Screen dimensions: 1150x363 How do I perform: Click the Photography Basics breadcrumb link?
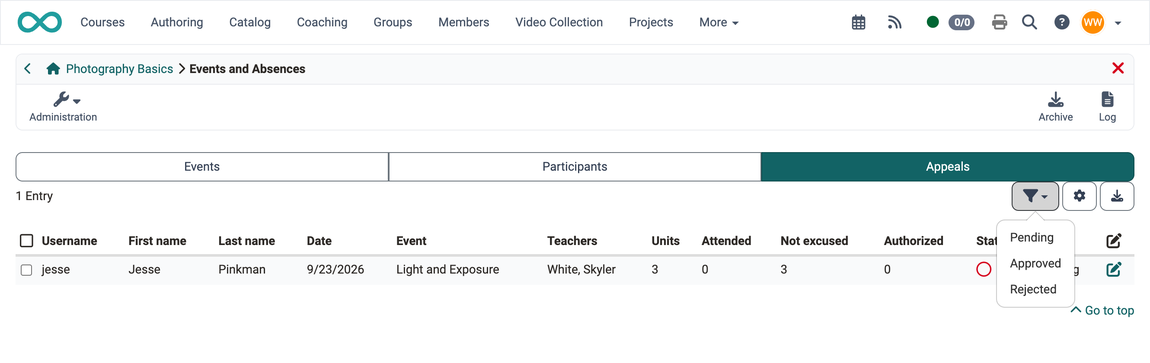tap(120, 69)
